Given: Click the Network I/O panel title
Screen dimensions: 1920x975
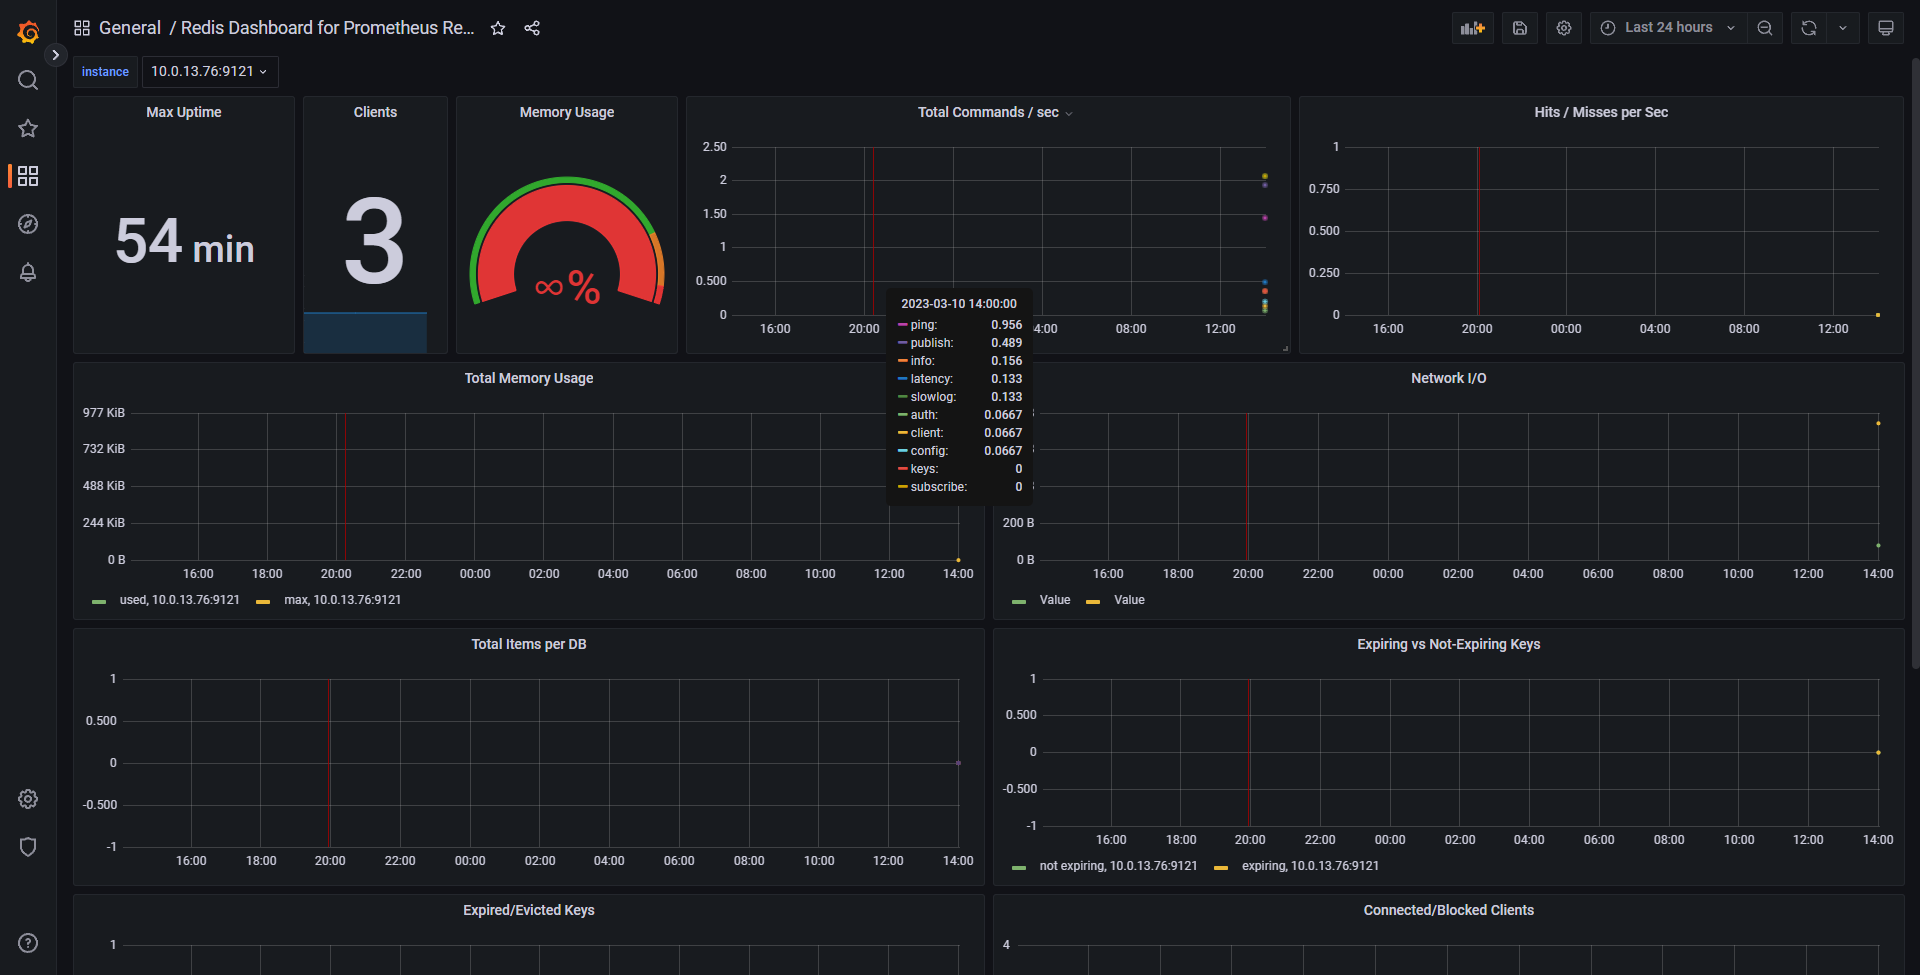Looking at the screenshot, I should tap(1449, 378).
